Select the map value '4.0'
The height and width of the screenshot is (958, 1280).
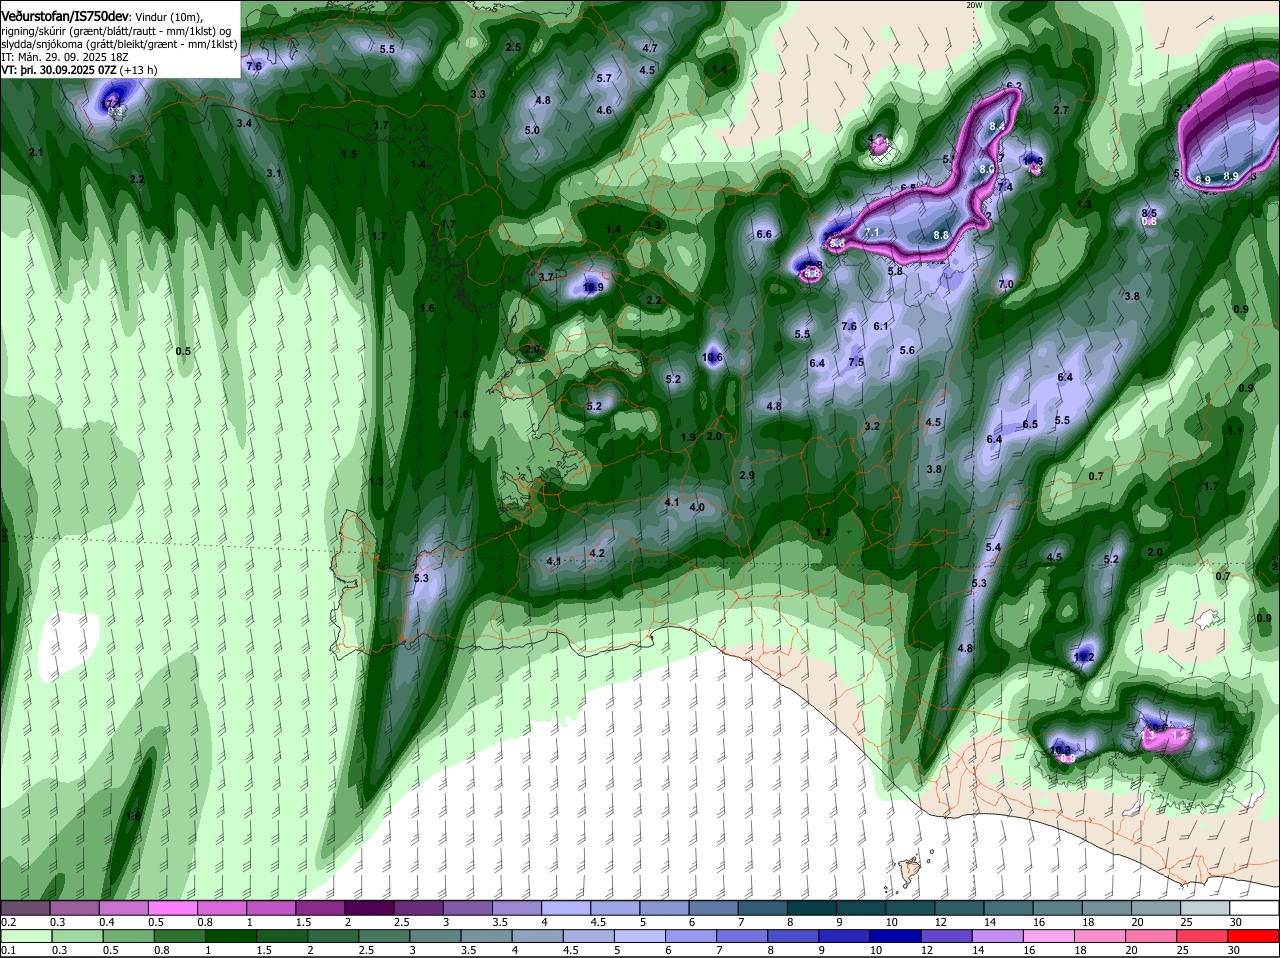coord(697,507)
